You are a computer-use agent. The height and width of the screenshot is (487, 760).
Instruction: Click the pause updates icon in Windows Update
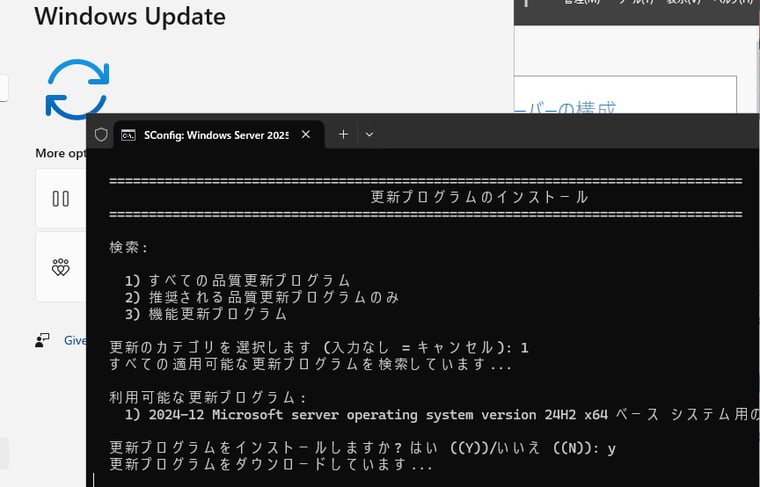click(x=61, y=199)
